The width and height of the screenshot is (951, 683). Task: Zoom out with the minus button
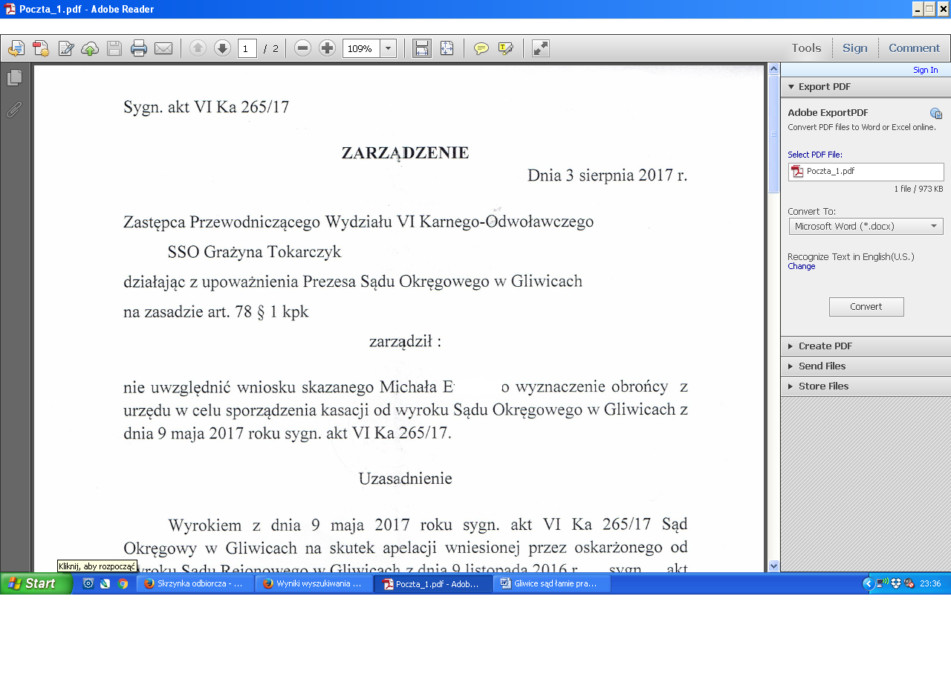pyautogui.click(x=302, y=48)
